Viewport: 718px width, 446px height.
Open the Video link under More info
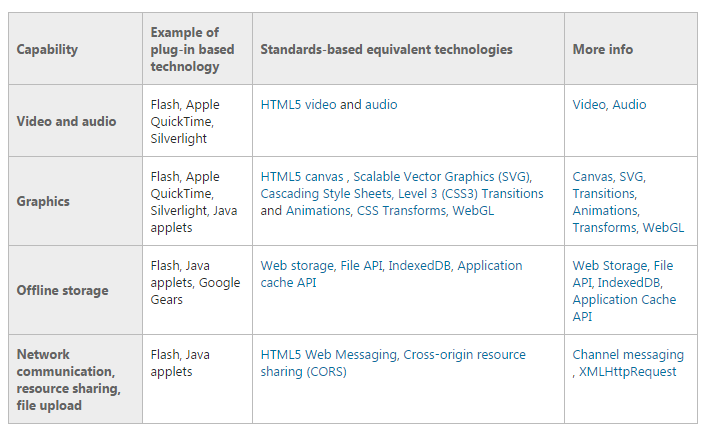tap(589, 105)
